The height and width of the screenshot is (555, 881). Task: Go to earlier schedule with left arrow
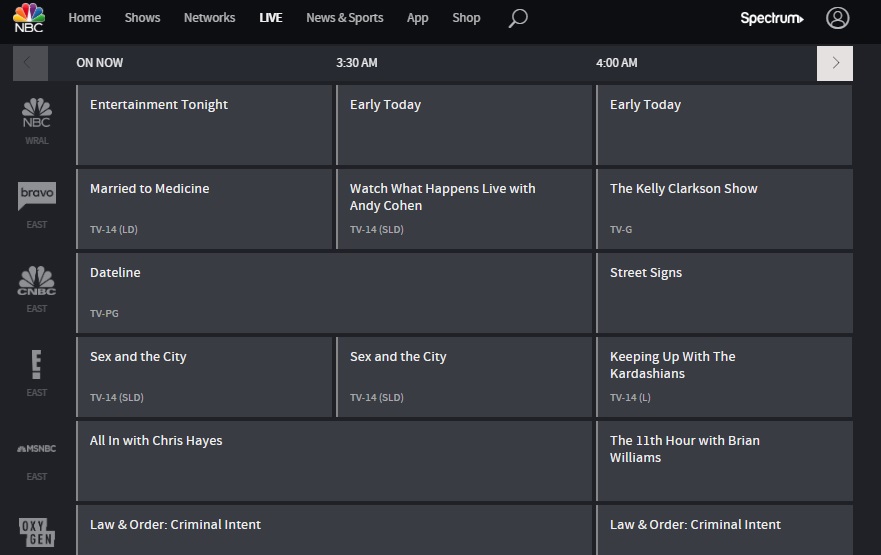pos(30,63)
